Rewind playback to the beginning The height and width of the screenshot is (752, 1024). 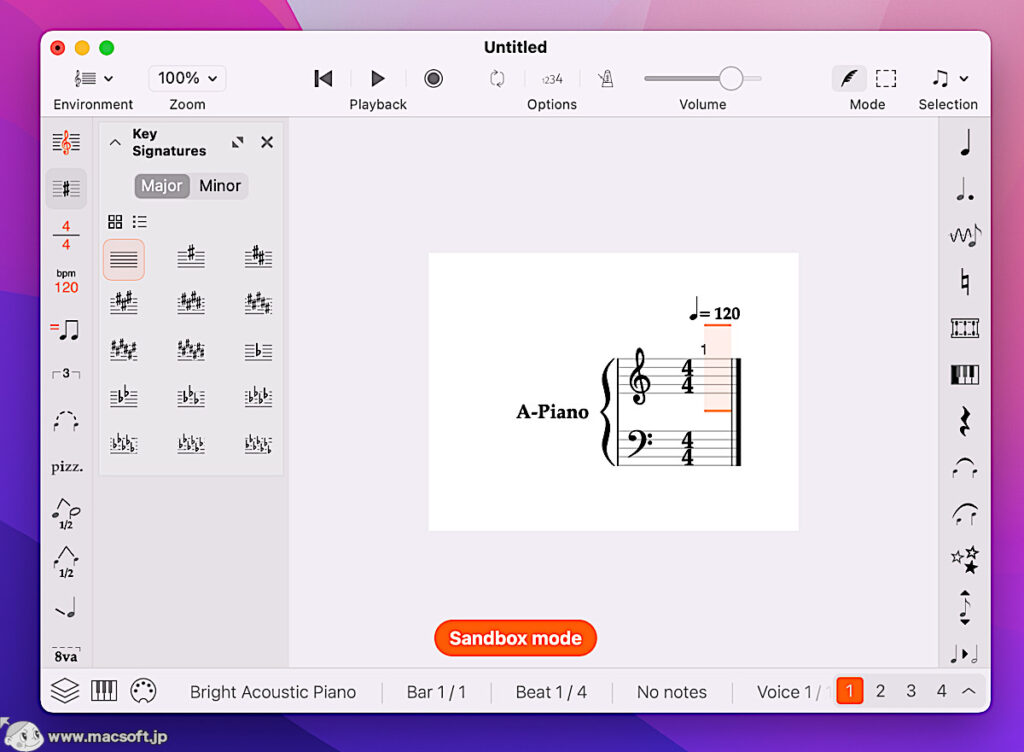(x=323, y=79)
